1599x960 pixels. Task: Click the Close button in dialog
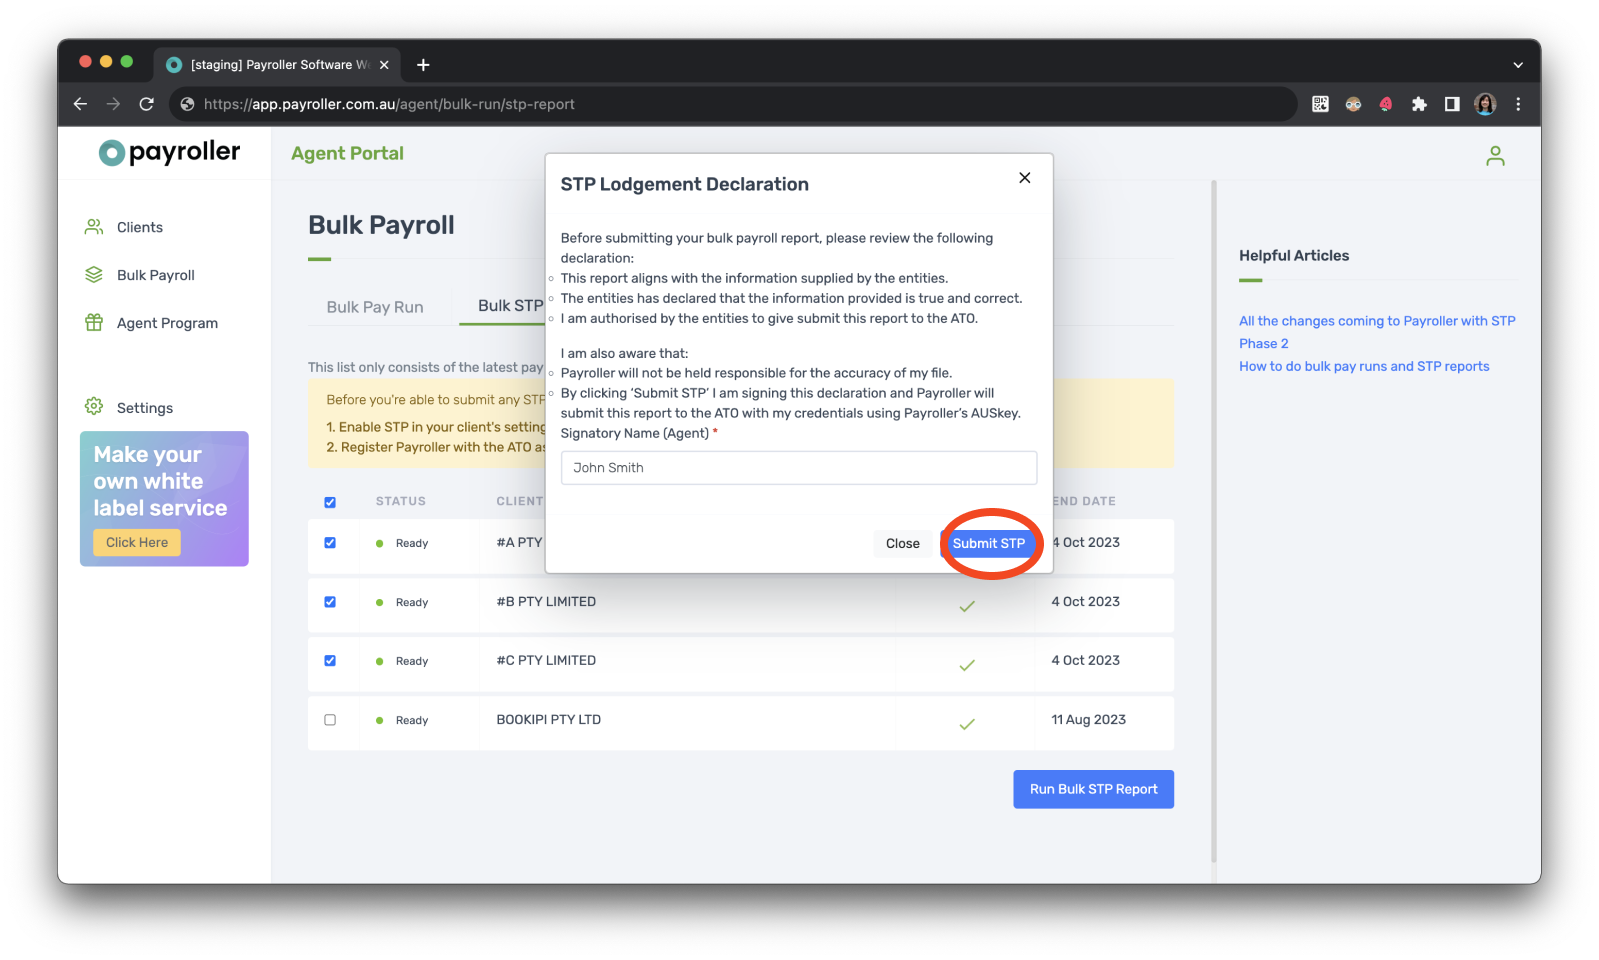click(902, 543)
